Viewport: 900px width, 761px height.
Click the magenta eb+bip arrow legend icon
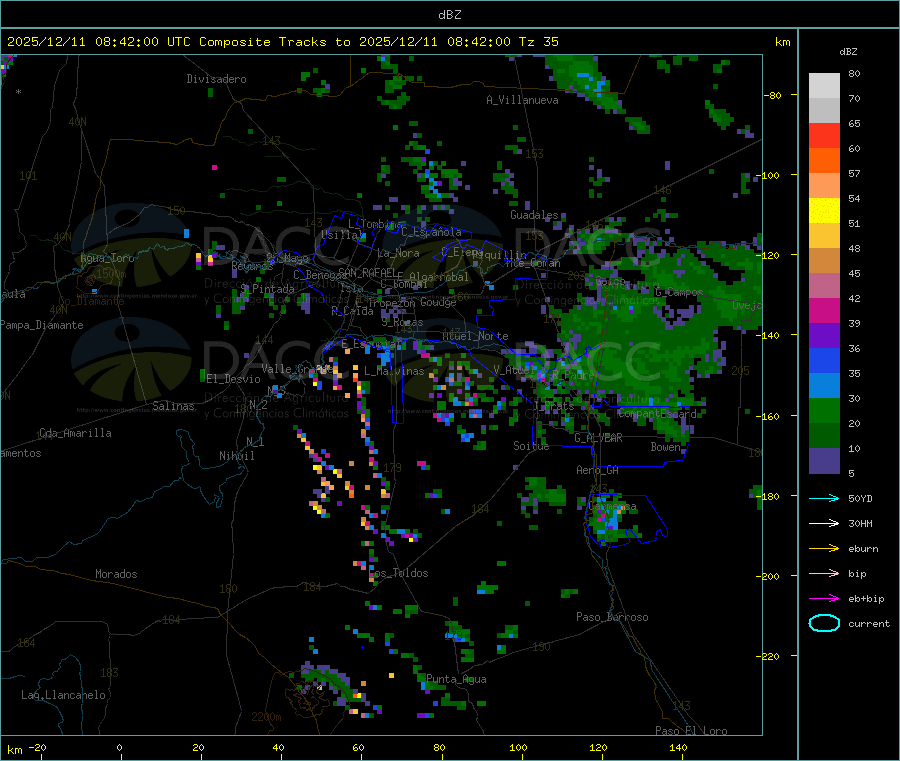[824, 599]
